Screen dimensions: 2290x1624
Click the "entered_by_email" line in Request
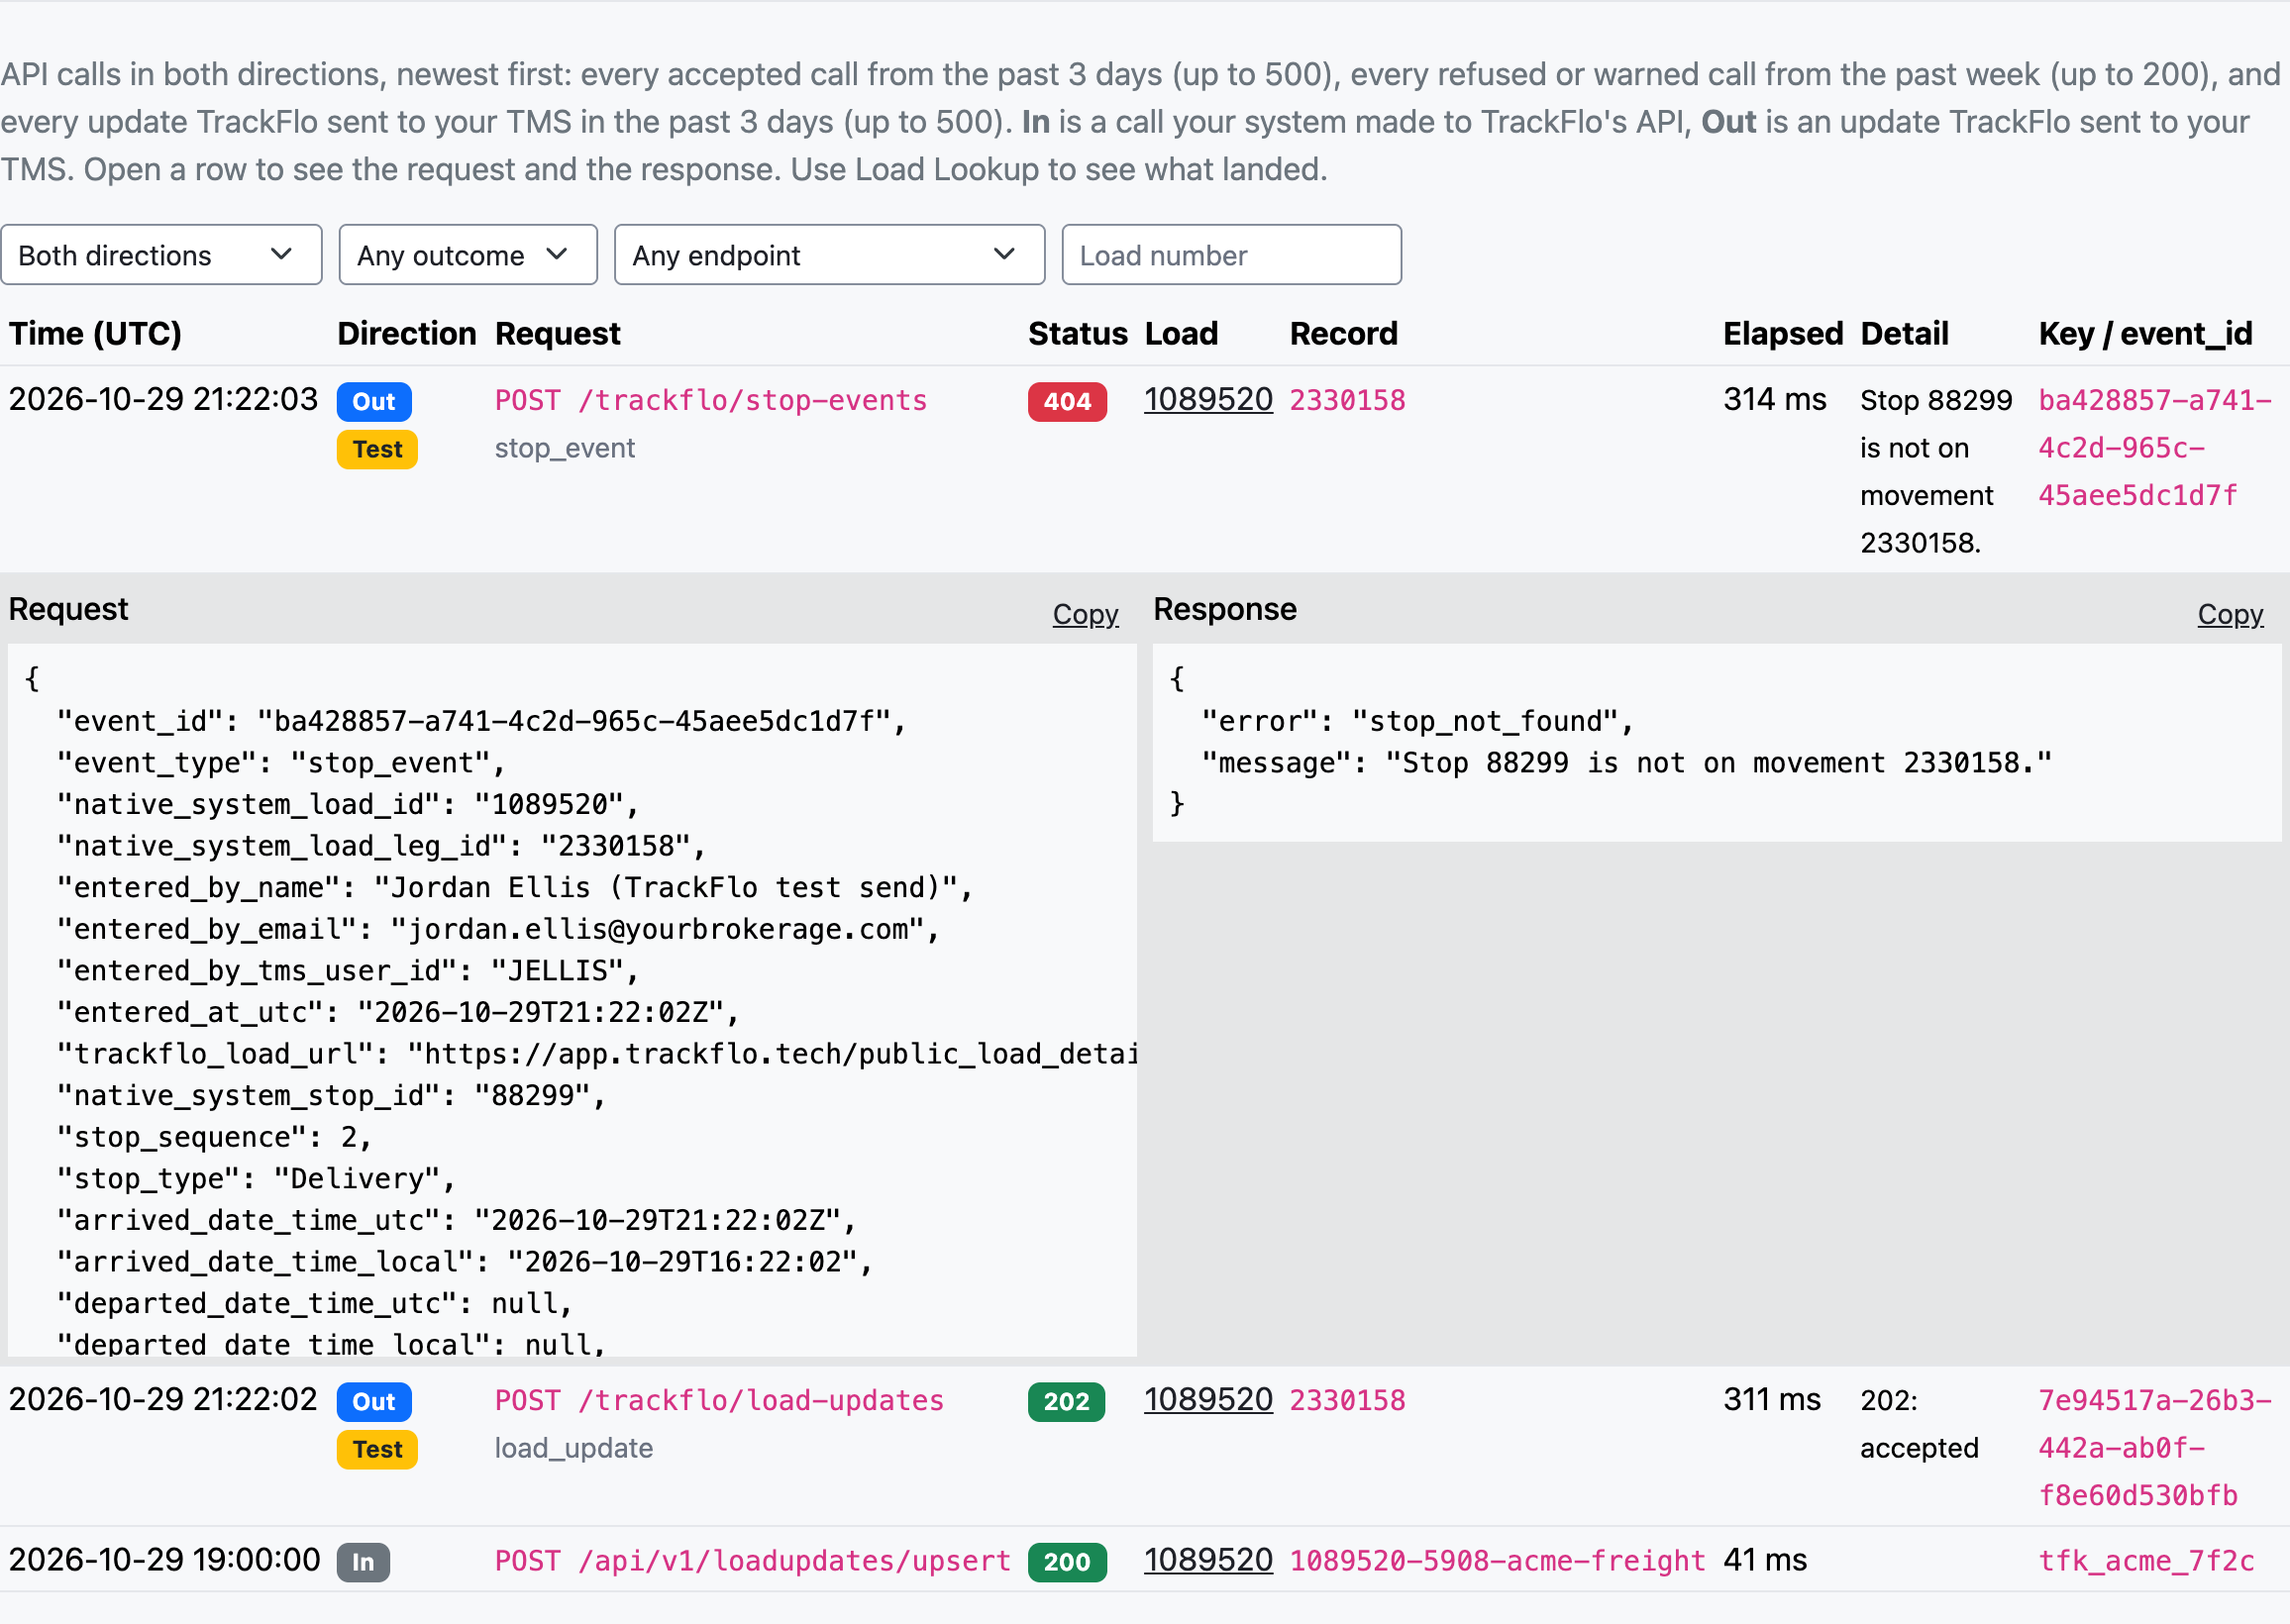498,930
